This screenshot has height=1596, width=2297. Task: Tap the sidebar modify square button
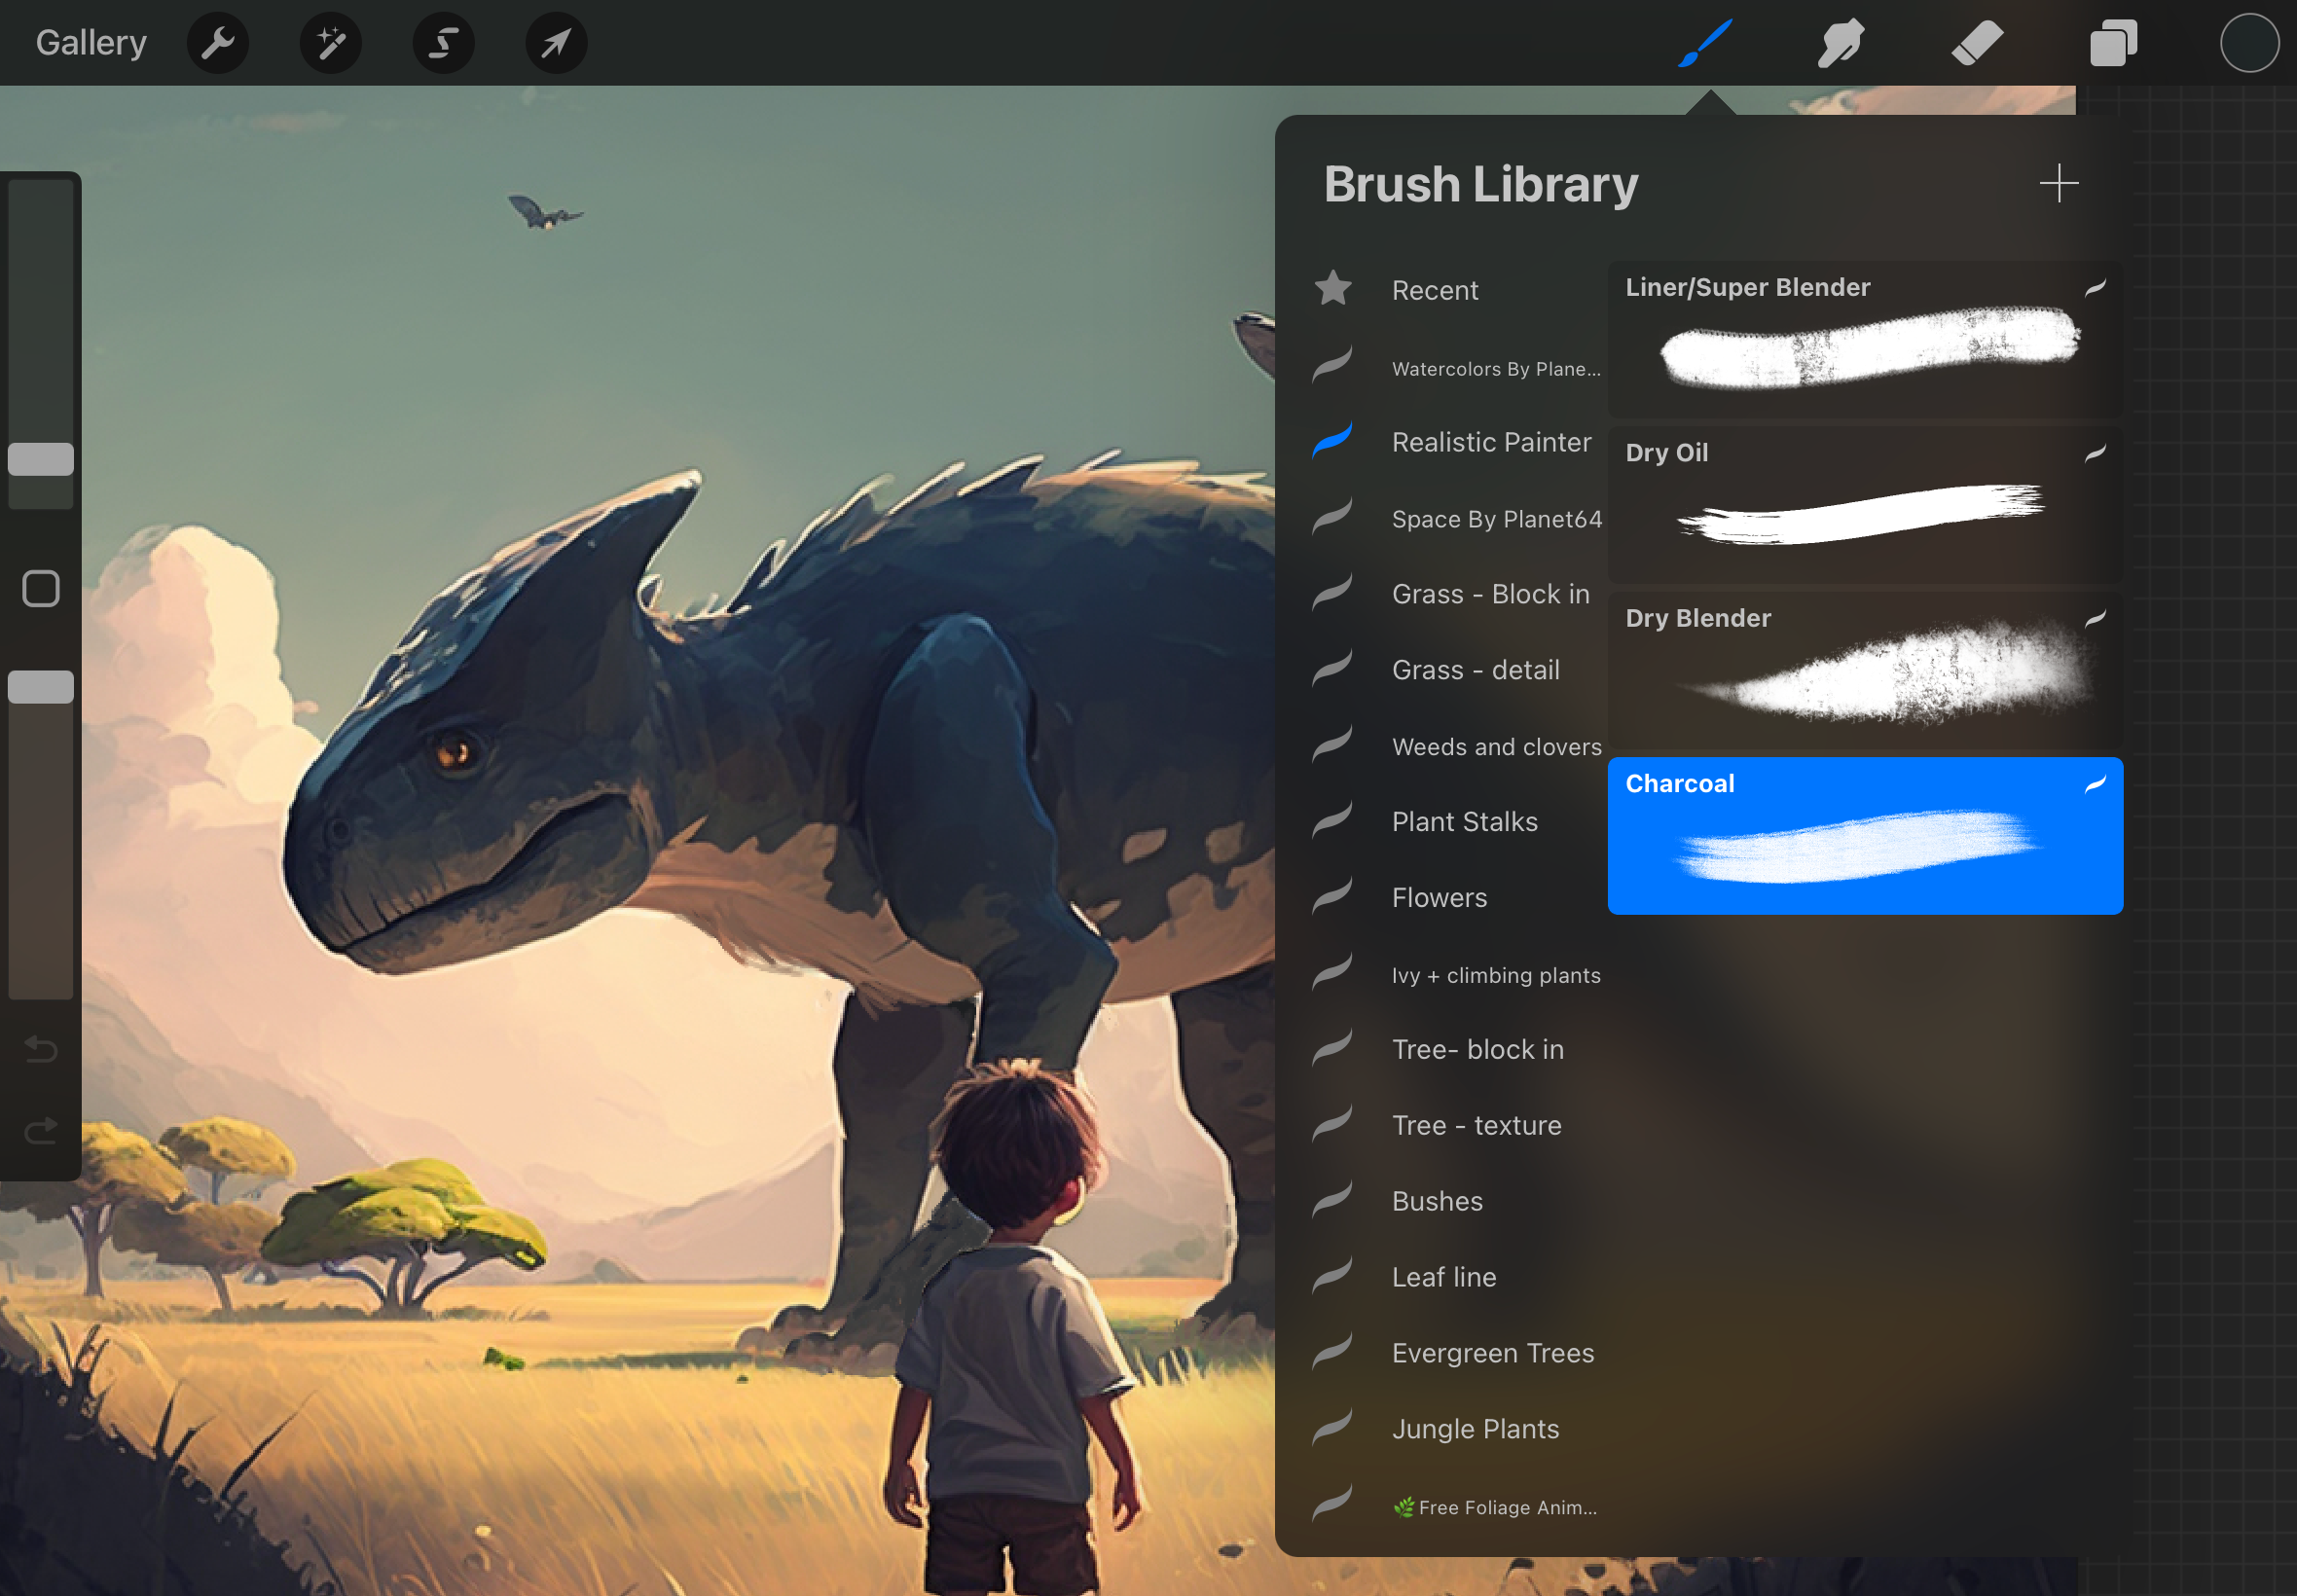pyautogui.click(x=41, y=589)
